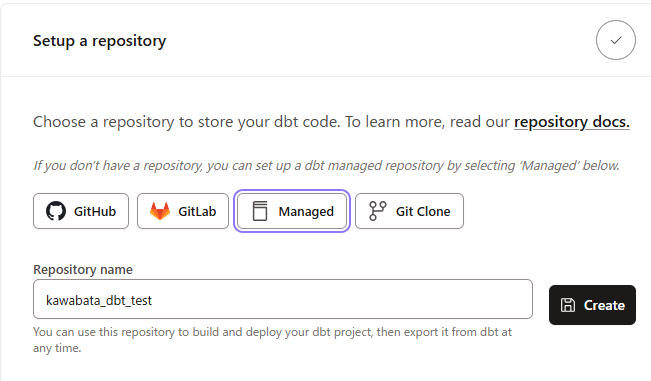This screenshot has width=651, height=381.
Task: Click the Git Clone branch icon
Action: [377, 211]
